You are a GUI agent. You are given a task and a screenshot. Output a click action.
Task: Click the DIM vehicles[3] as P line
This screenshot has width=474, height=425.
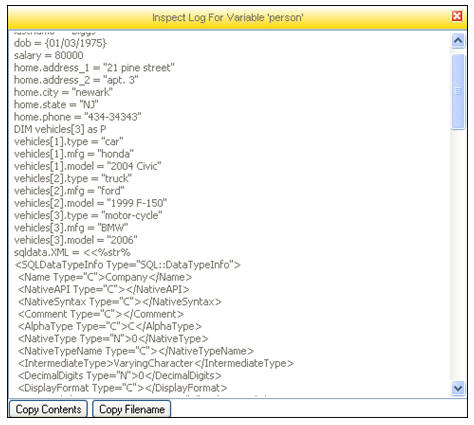click(60, 129)
